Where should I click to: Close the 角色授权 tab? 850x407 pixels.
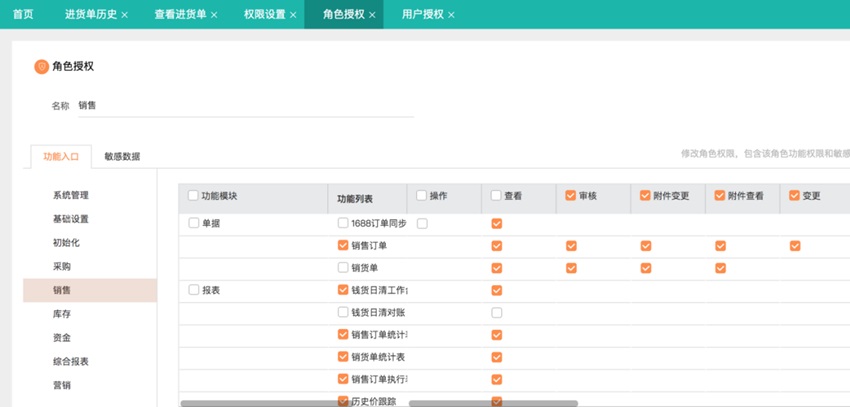pyautogui.click(x=372, y=15)
